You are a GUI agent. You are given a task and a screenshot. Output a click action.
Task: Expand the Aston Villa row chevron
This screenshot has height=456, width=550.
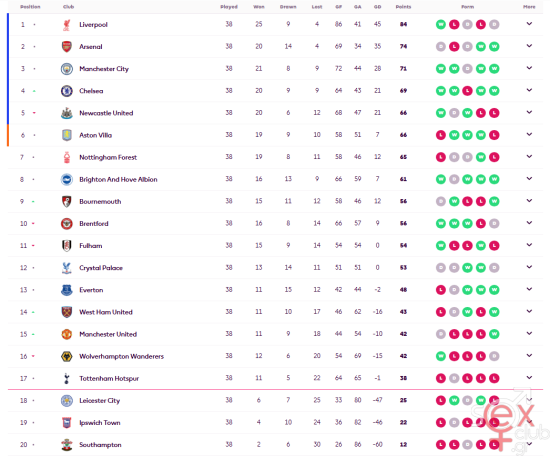click(x=529, y=134)
